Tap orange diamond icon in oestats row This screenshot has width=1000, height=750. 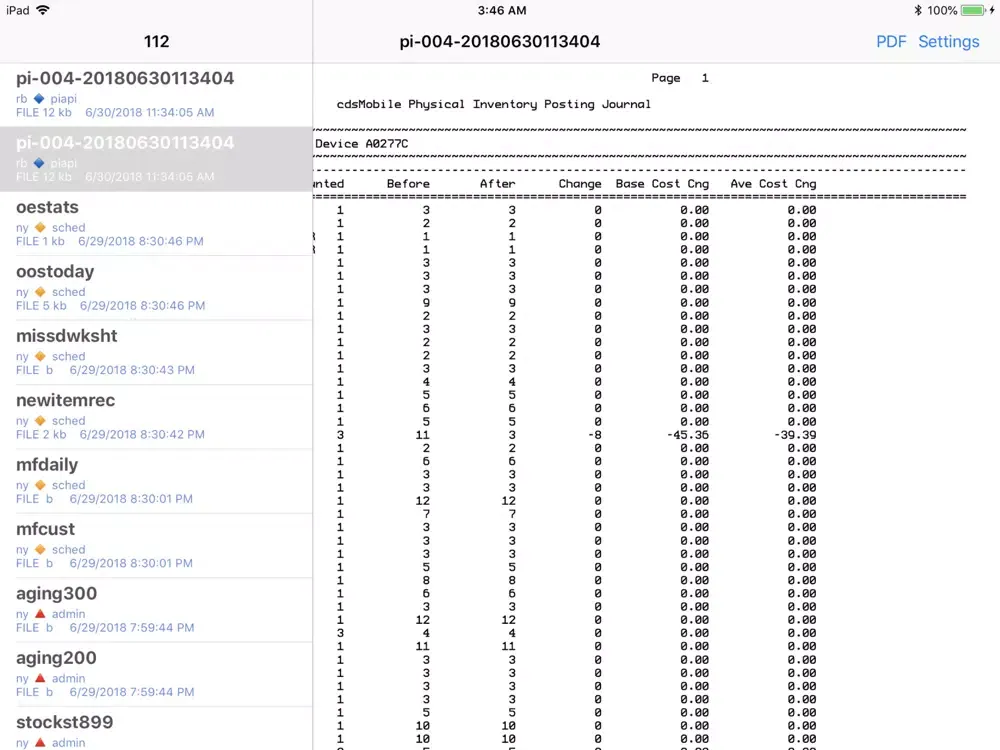[40, 227]
